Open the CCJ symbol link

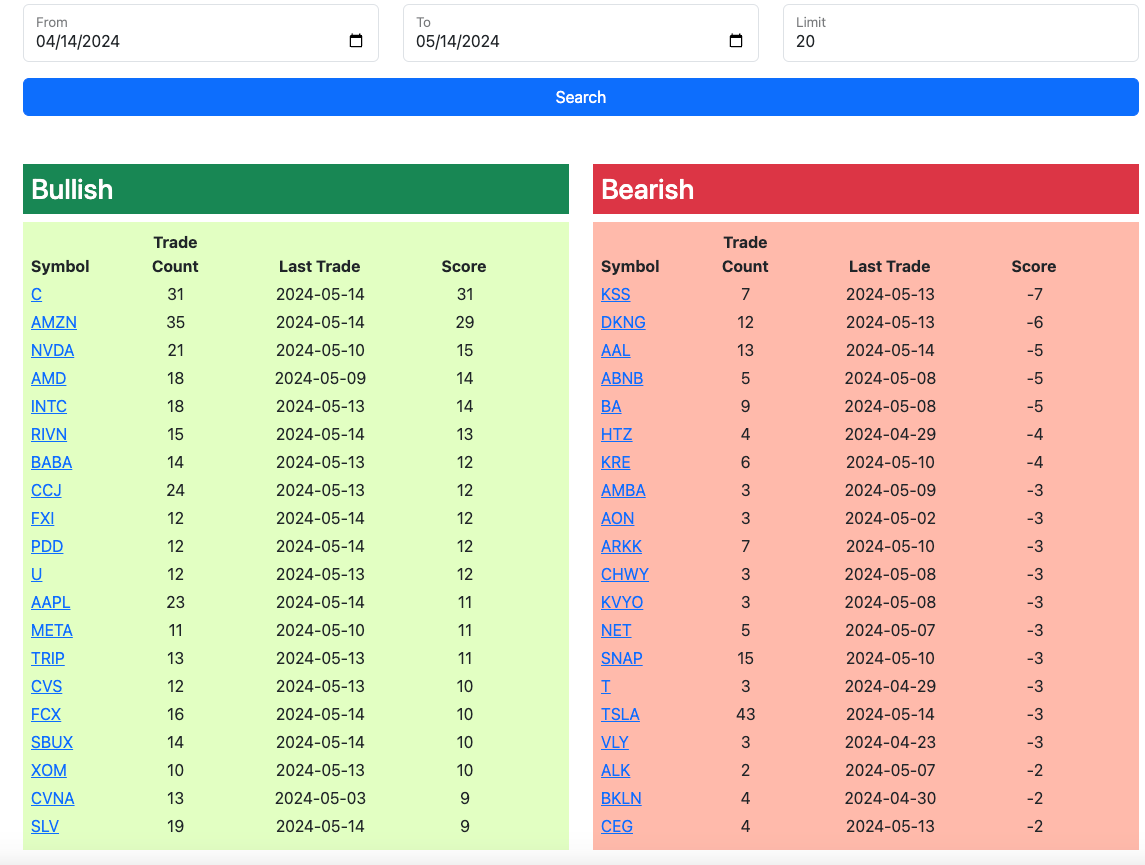click(x=46, y=491)
